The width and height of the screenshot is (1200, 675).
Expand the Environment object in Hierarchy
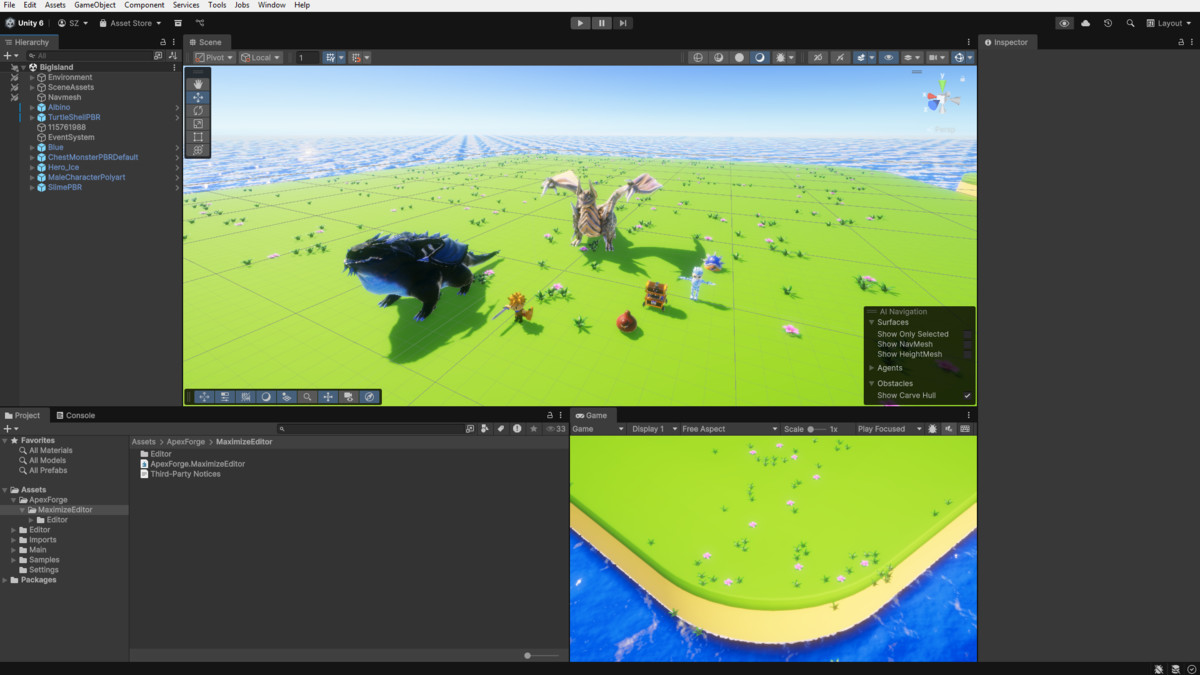pos(30,77)
